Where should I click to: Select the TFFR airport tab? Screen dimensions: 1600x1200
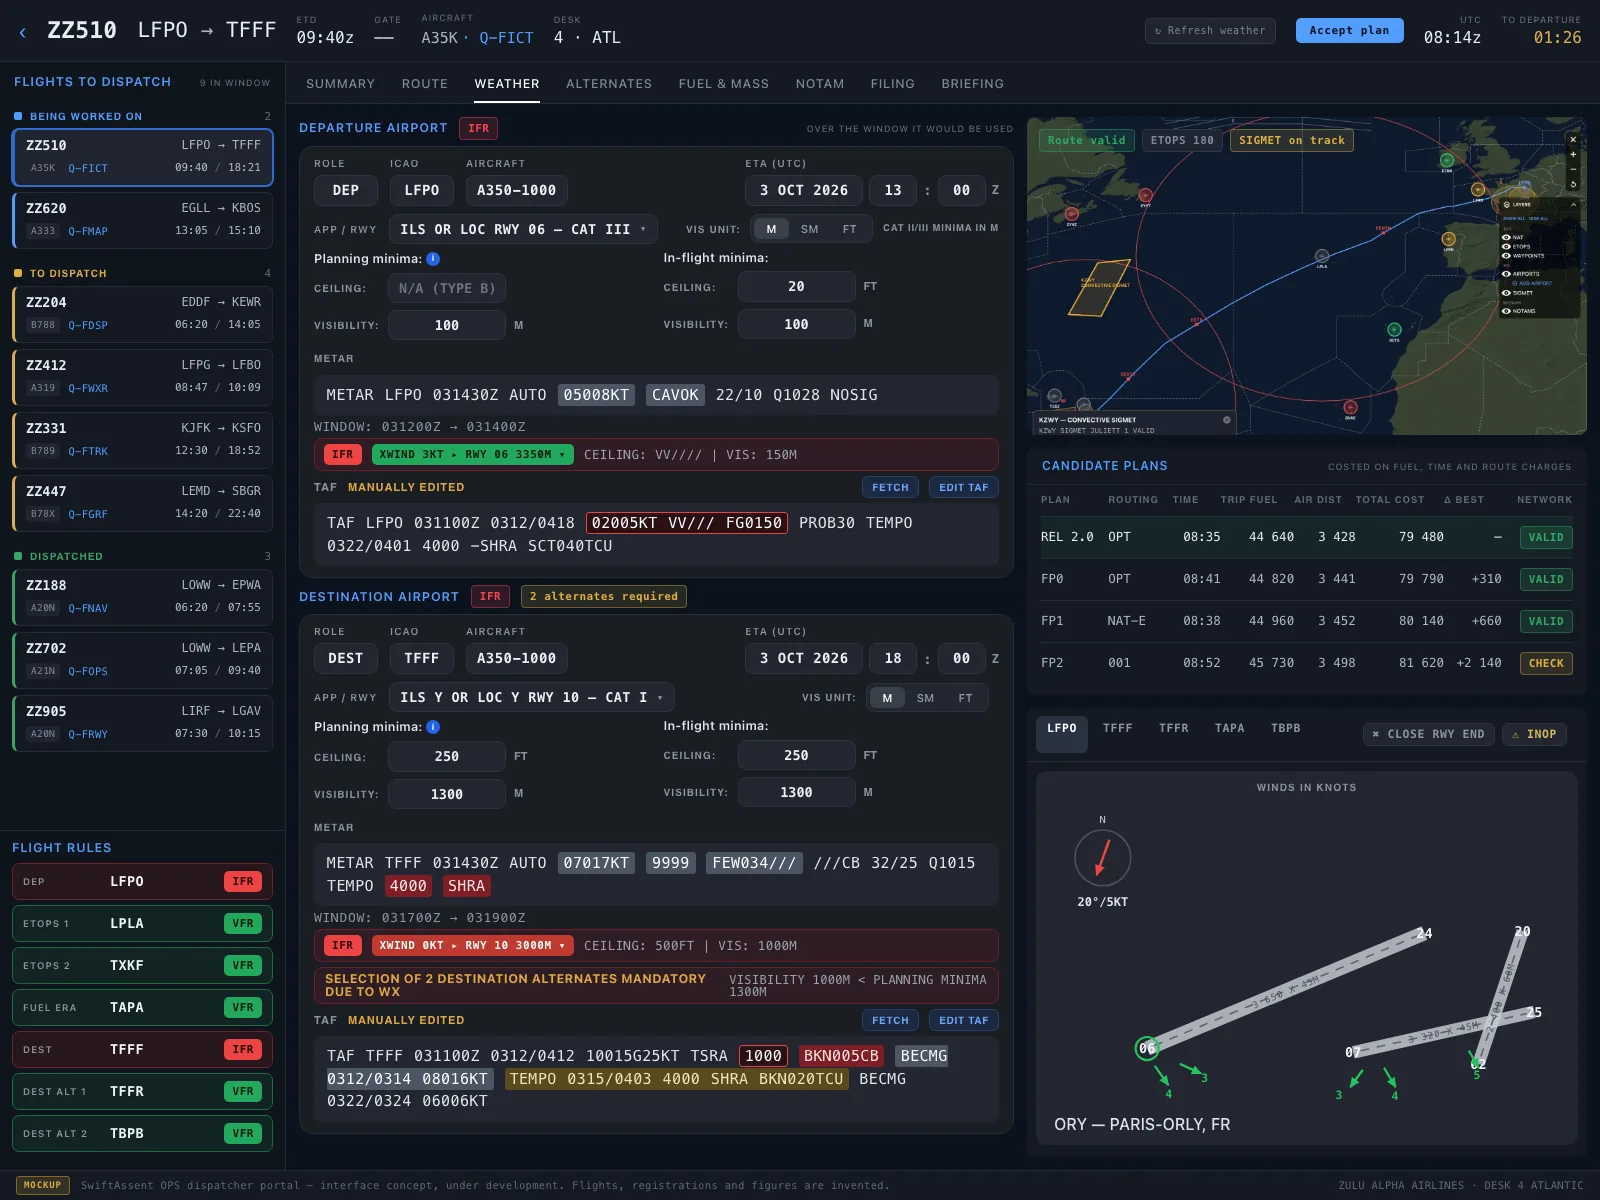[x=1174, y=728]
